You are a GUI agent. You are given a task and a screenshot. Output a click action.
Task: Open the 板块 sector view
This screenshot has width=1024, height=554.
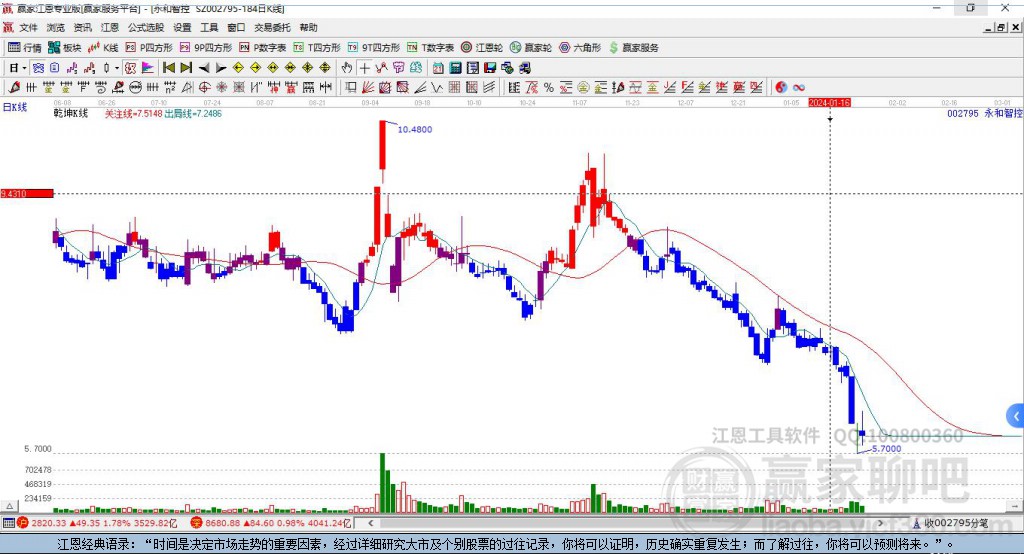click(x=65, y=48)
